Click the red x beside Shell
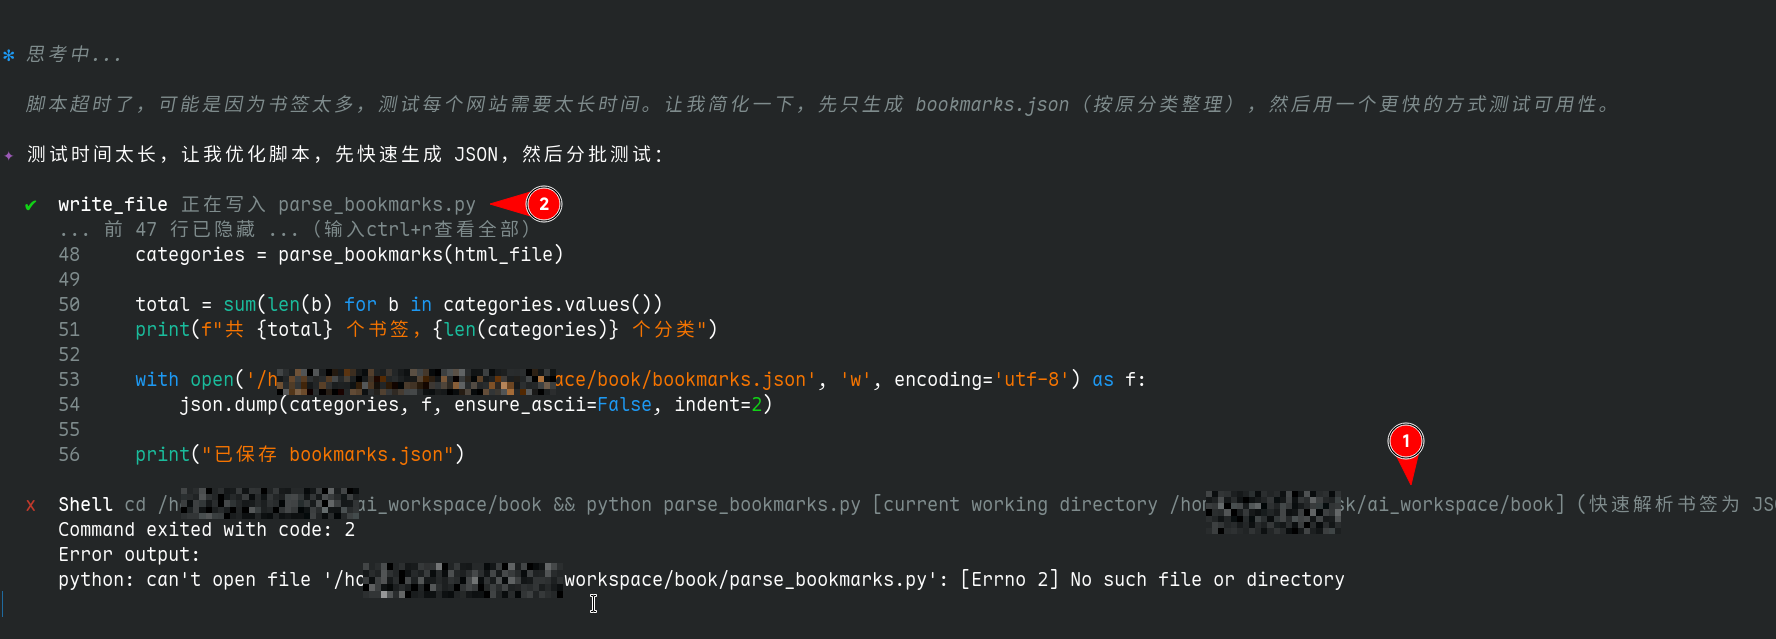 coord(31,505)
